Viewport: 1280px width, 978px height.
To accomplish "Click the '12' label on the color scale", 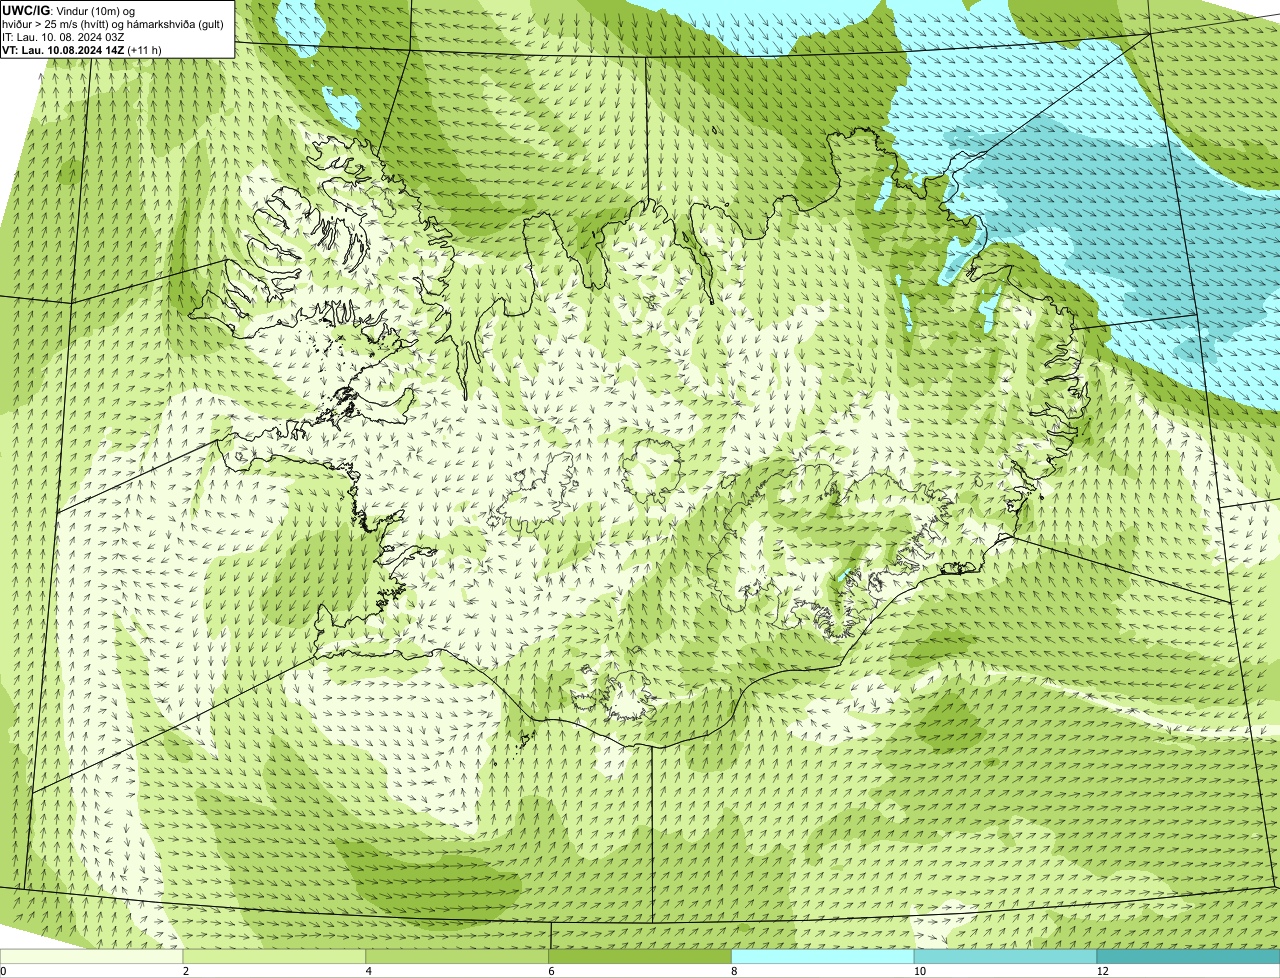I will tap(1103, 971).
